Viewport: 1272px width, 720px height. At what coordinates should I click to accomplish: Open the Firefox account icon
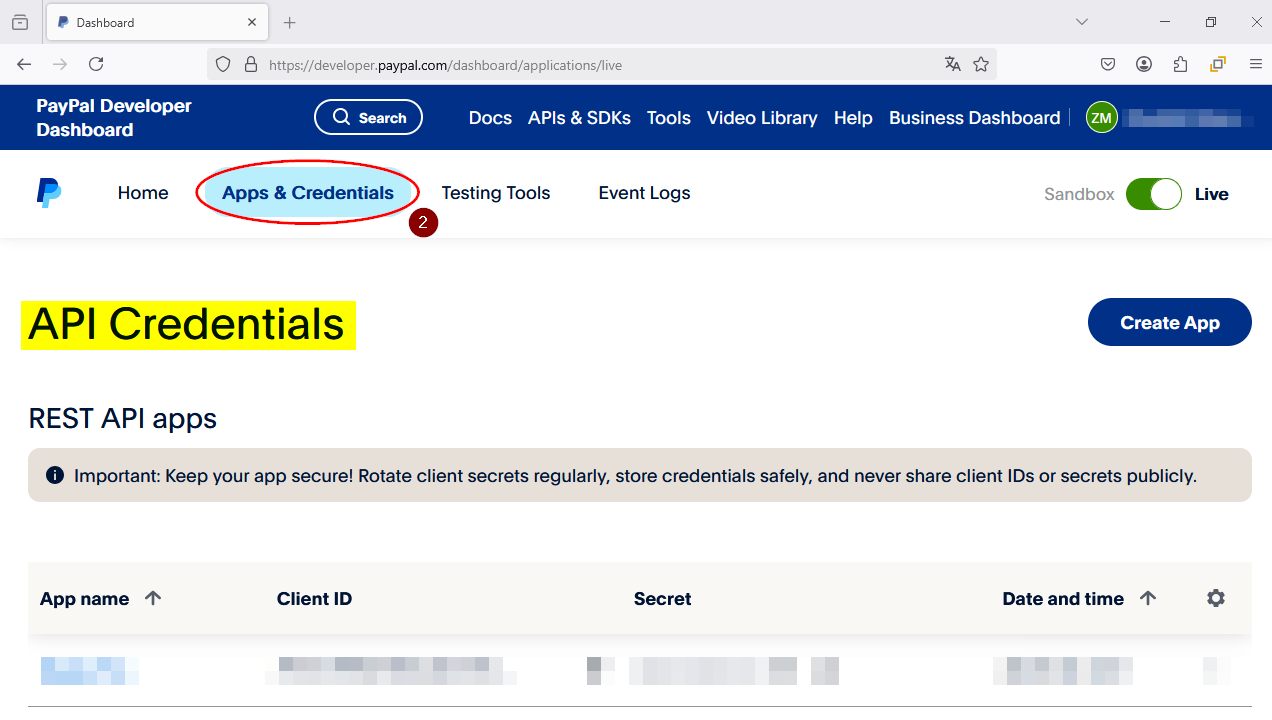(1144, 64)
